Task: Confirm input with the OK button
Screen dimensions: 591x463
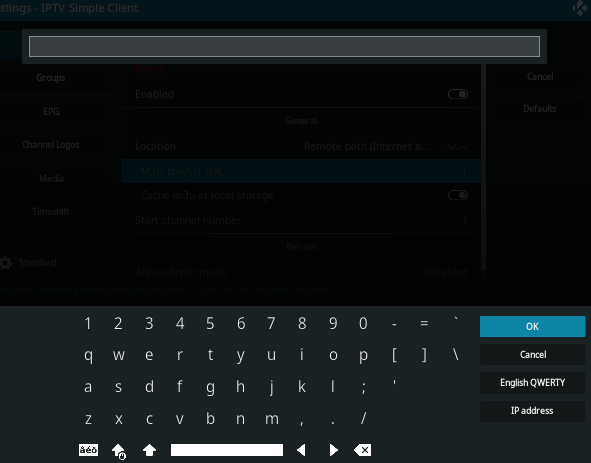Action: click(x=532, y=327)
